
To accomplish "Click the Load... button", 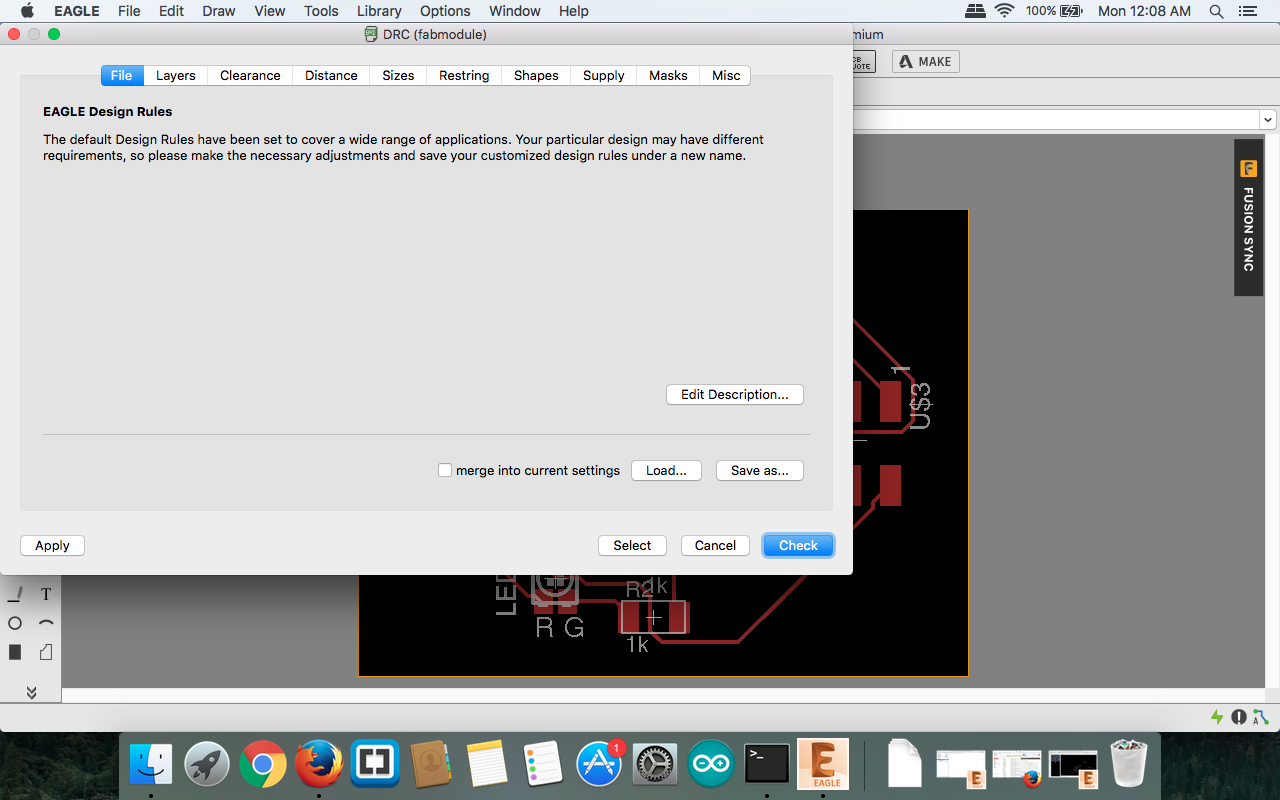I will [666, 470].
